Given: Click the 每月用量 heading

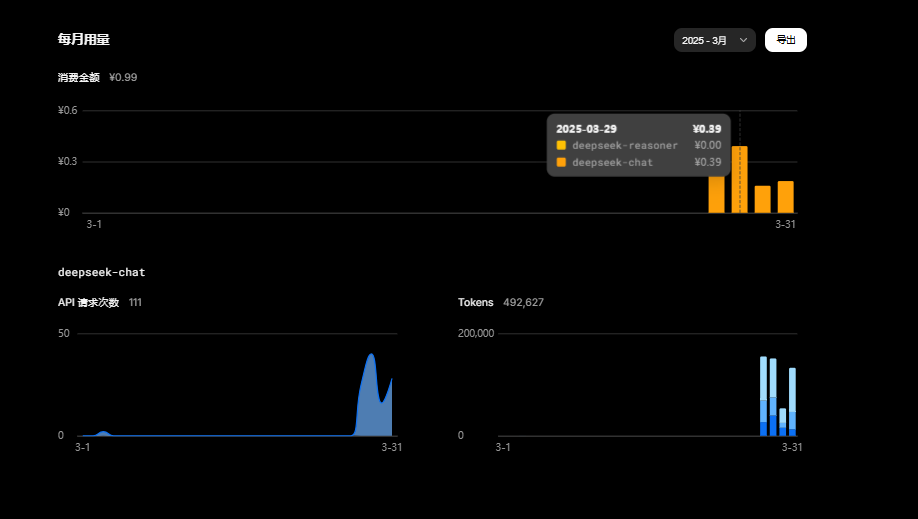Looking at the screenshot, I should click(x=84, y=39).
